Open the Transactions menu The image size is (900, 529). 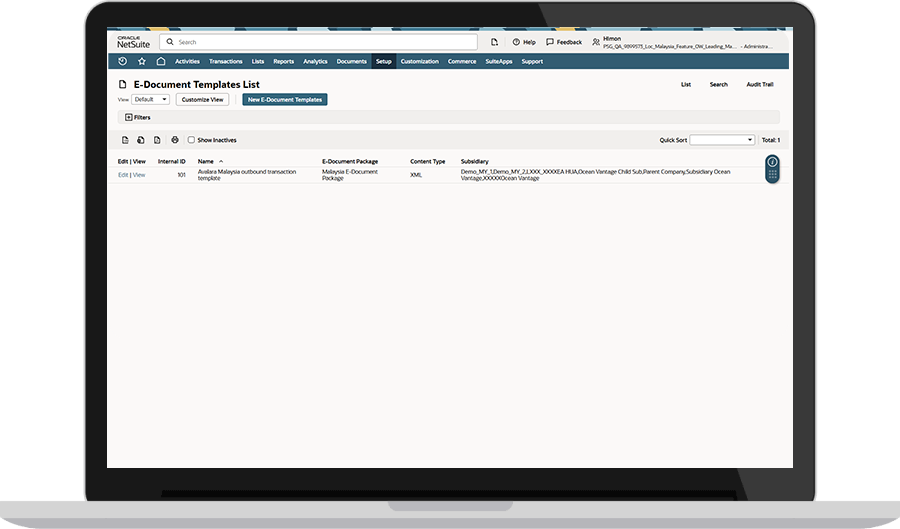click(226, 61)
